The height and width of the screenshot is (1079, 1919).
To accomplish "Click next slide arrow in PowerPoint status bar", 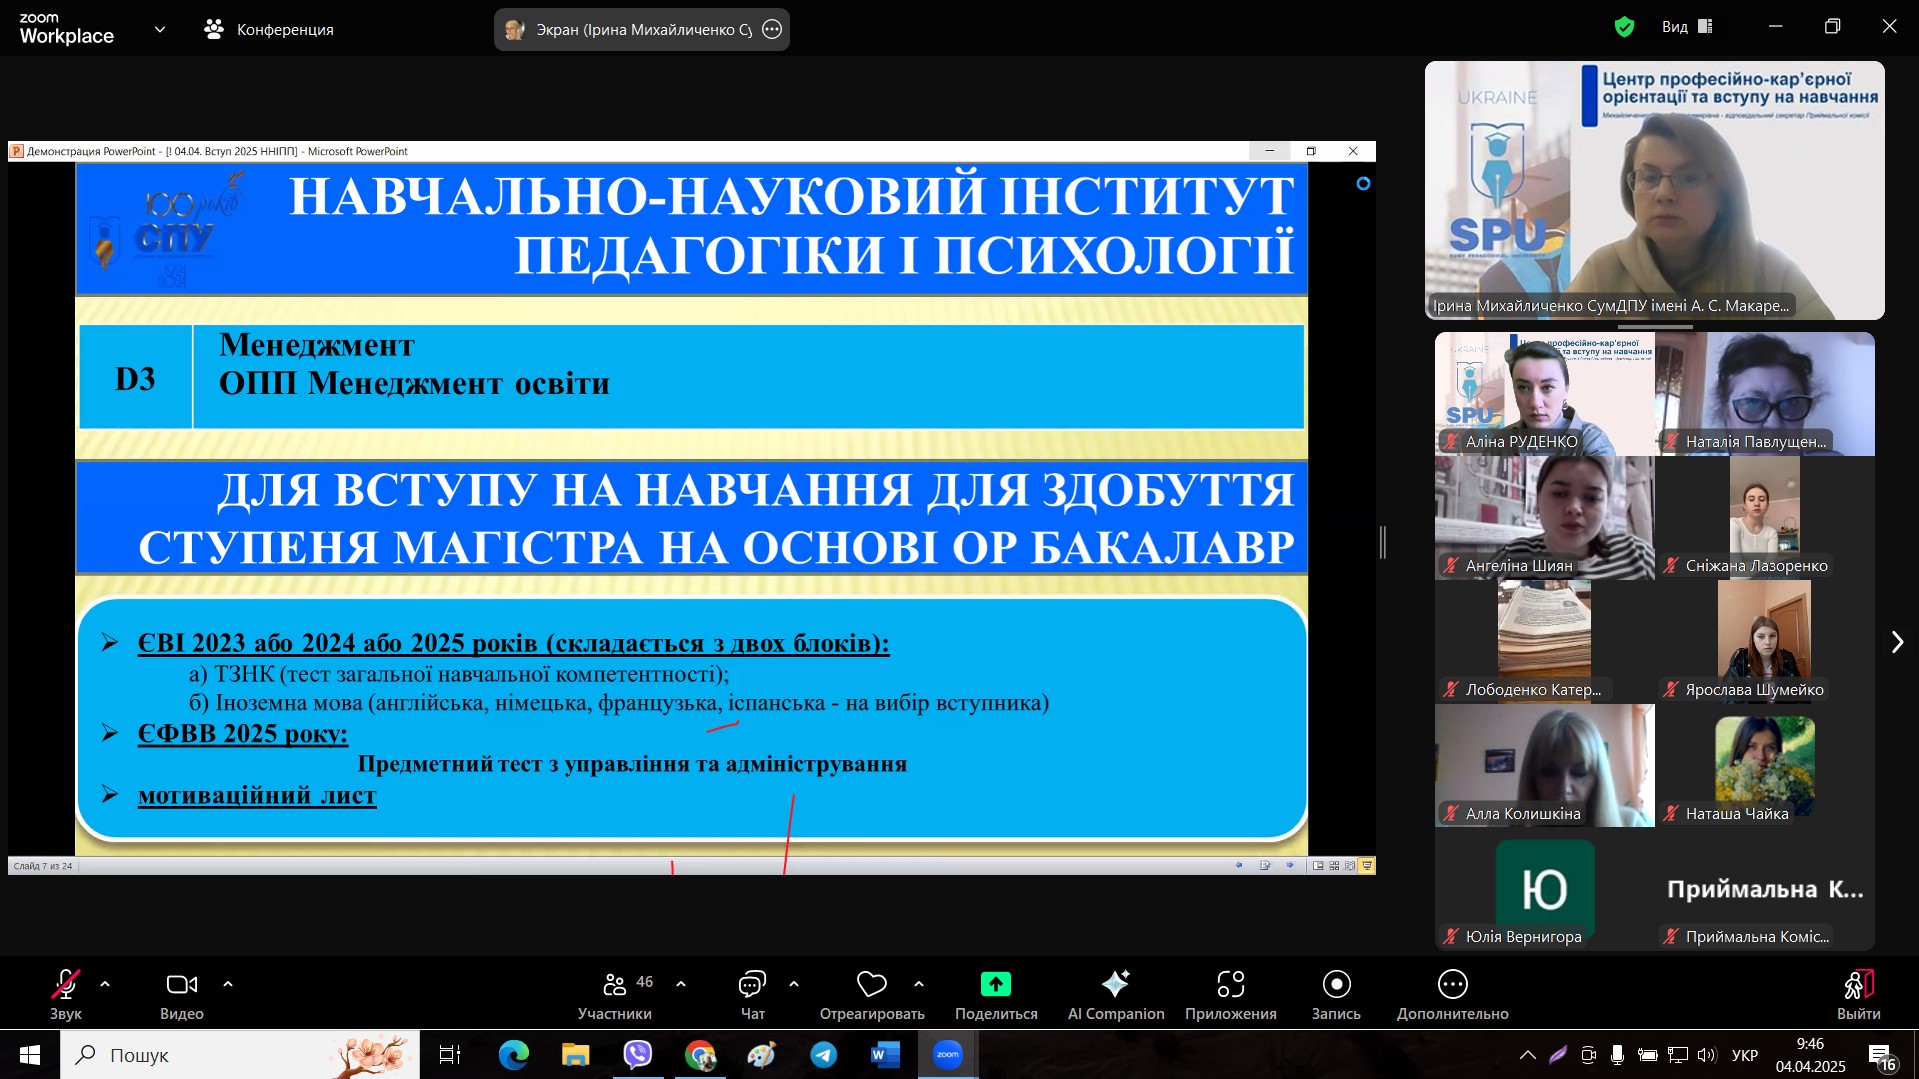I will 1290,866.
